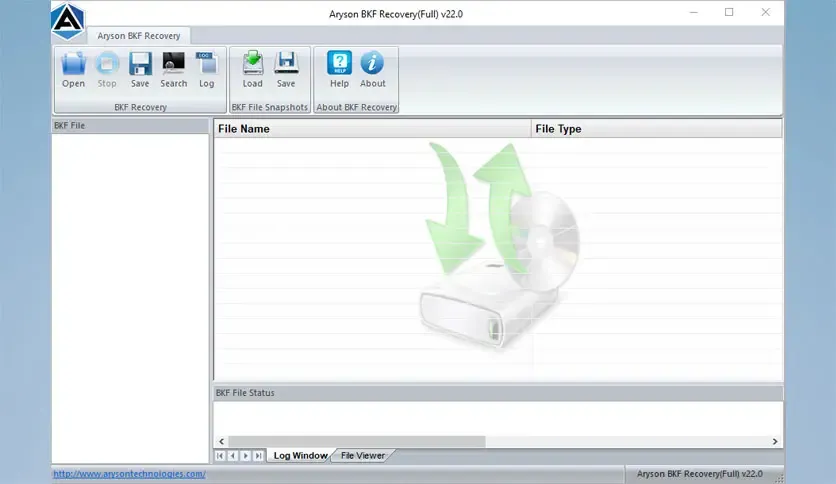Viewport: 836px width, 484px height.
Task: Switch to the Log Window tab
Action: tap(300, 456)
